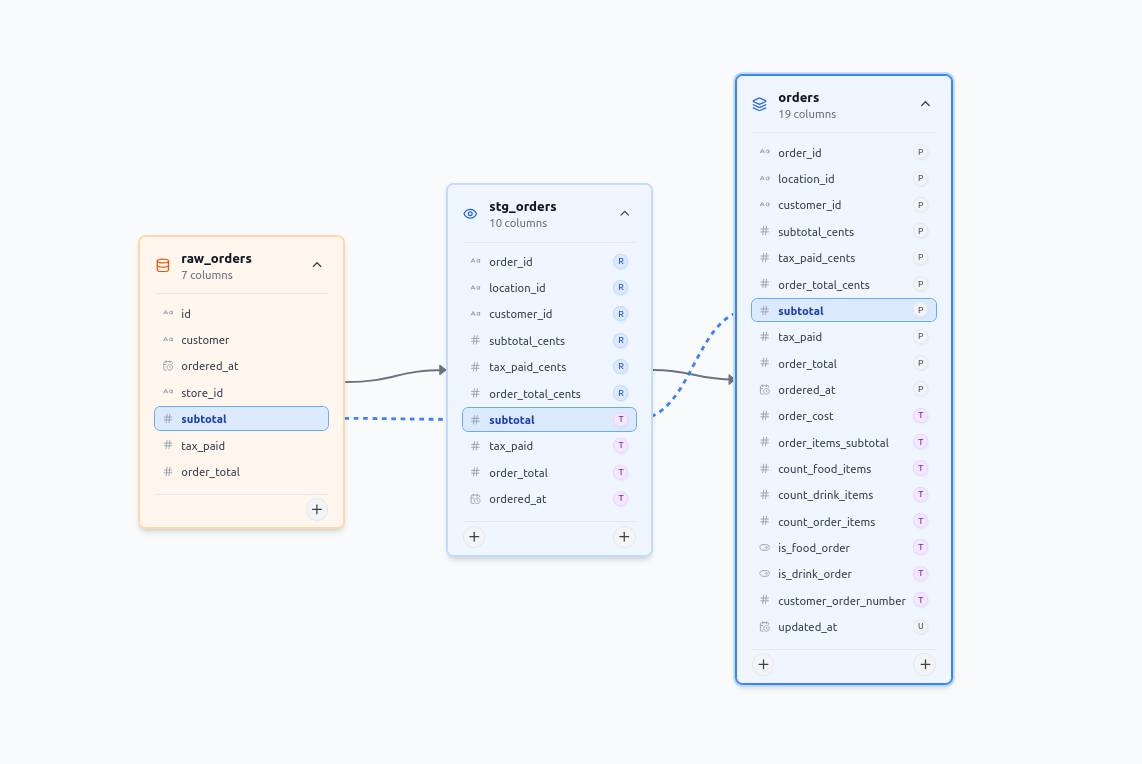Collapse the stg_orders node chevron
The image size is (1142, 764).
[625, 213]
